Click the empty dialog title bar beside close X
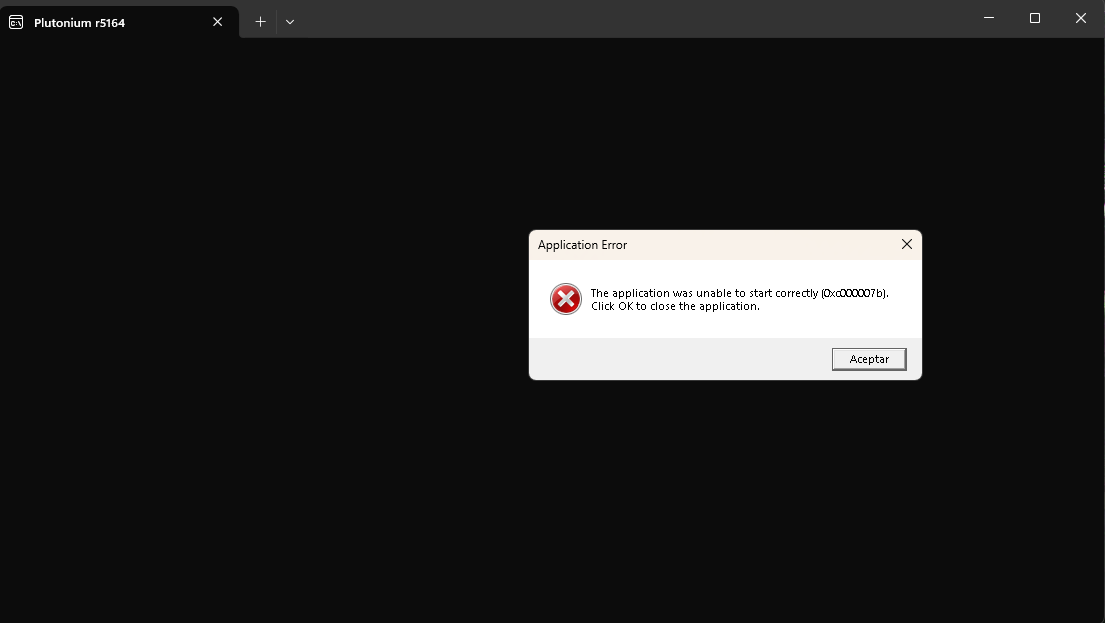 (x=760, y=245)
